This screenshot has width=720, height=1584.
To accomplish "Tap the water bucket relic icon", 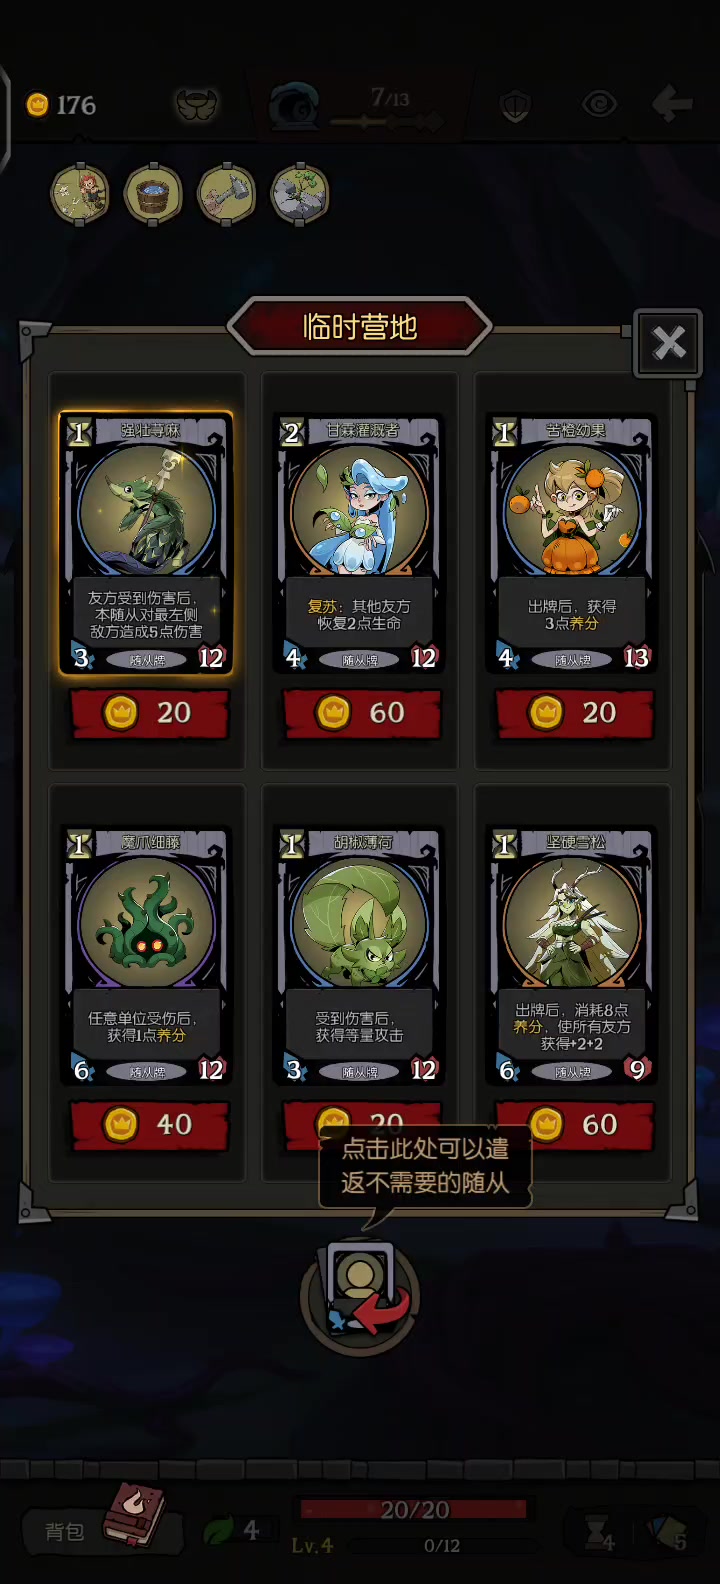I will 153,194.
